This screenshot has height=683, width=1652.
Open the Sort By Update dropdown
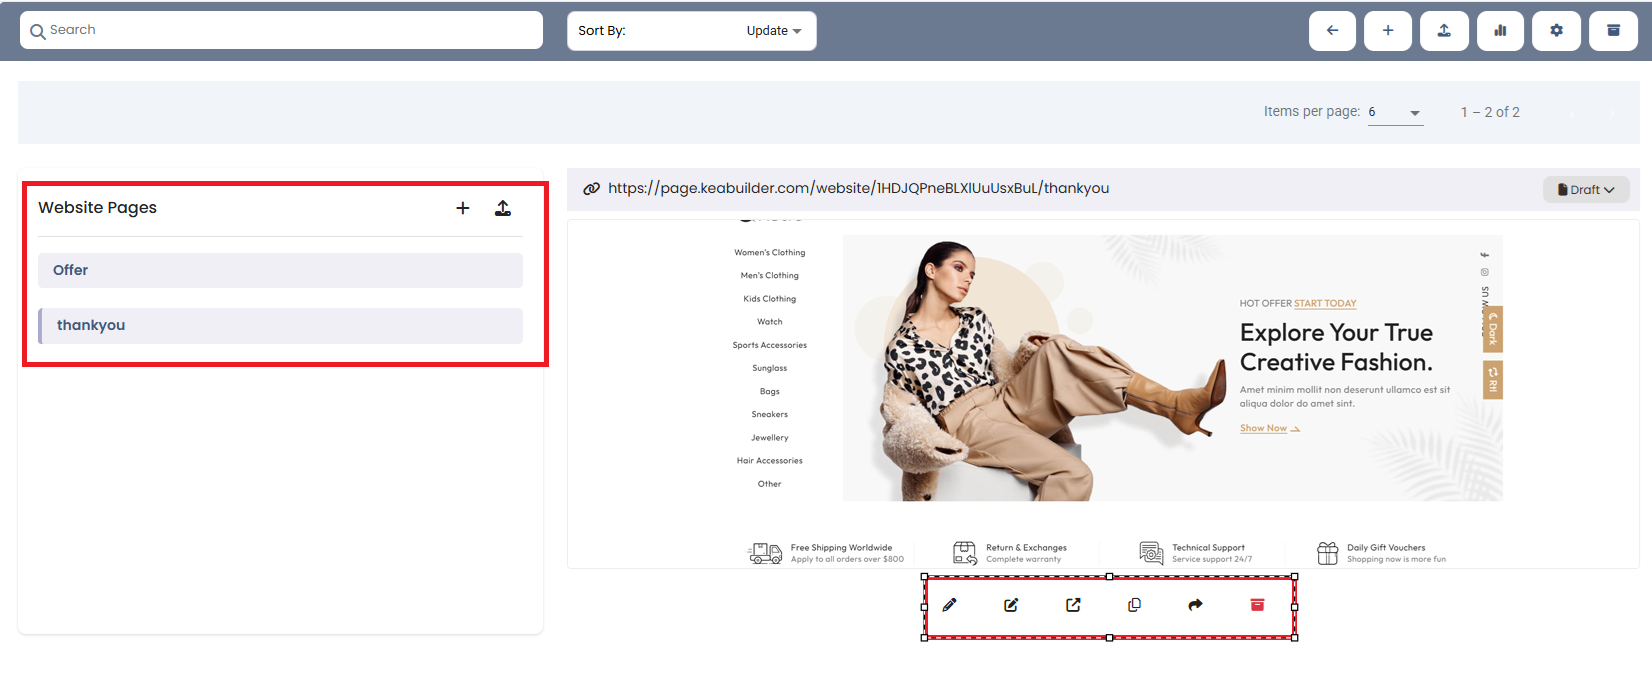coord(691,31)
